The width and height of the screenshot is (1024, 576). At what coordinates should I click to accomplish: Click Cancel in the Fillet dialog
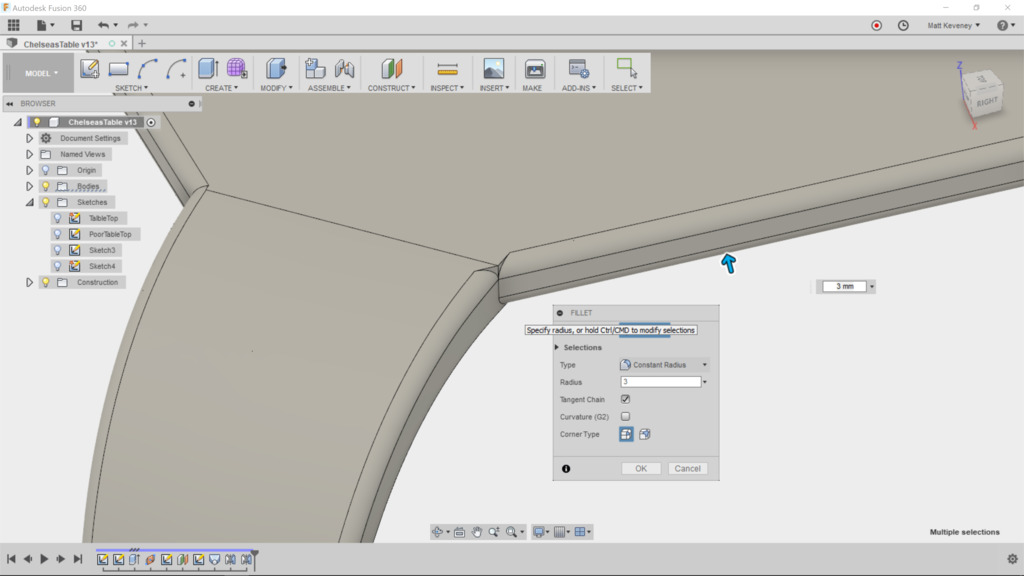pos(690,468)
